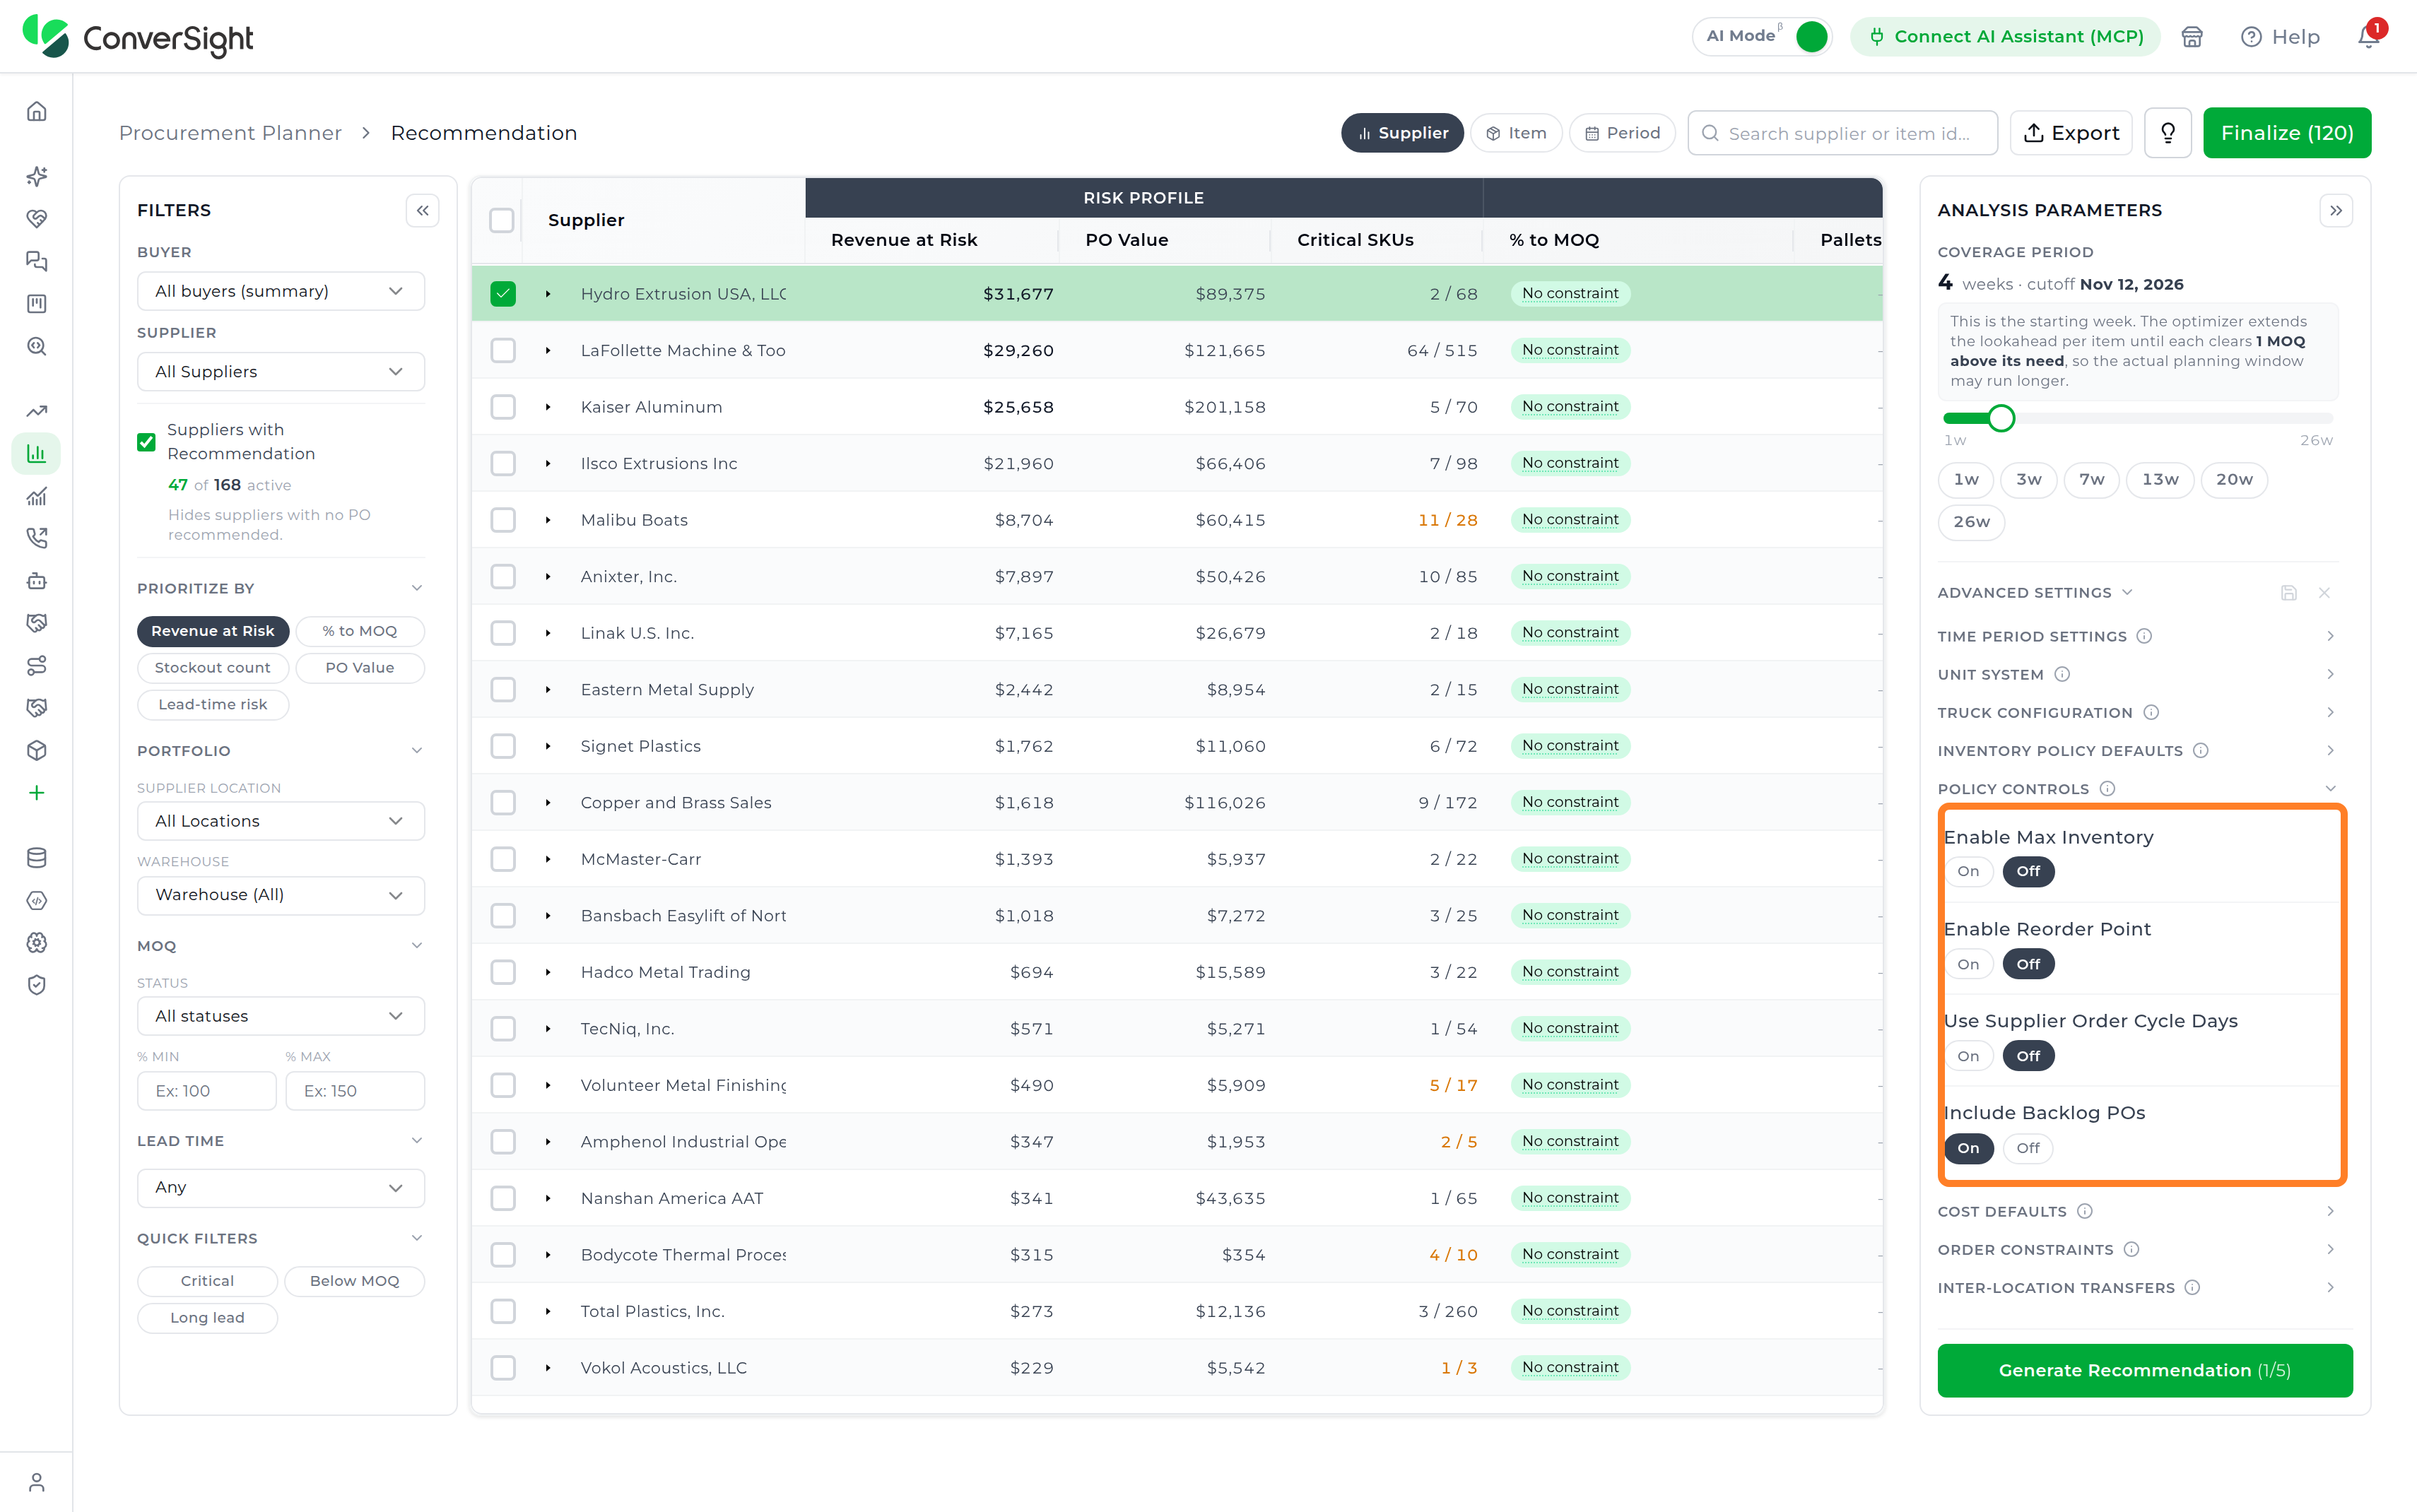The image size is (2417, 1512).
Task: Open the user profile icon in the sidebar
Action: 37,1482
